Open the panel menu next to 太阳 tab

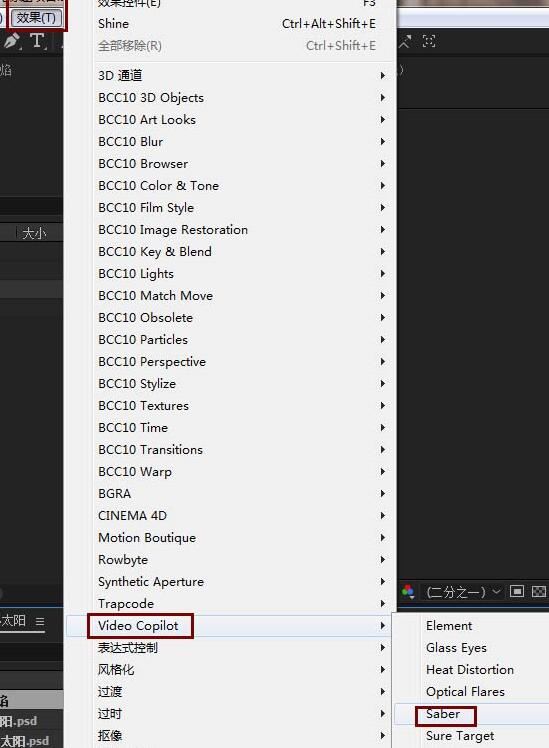pos(40,622)
